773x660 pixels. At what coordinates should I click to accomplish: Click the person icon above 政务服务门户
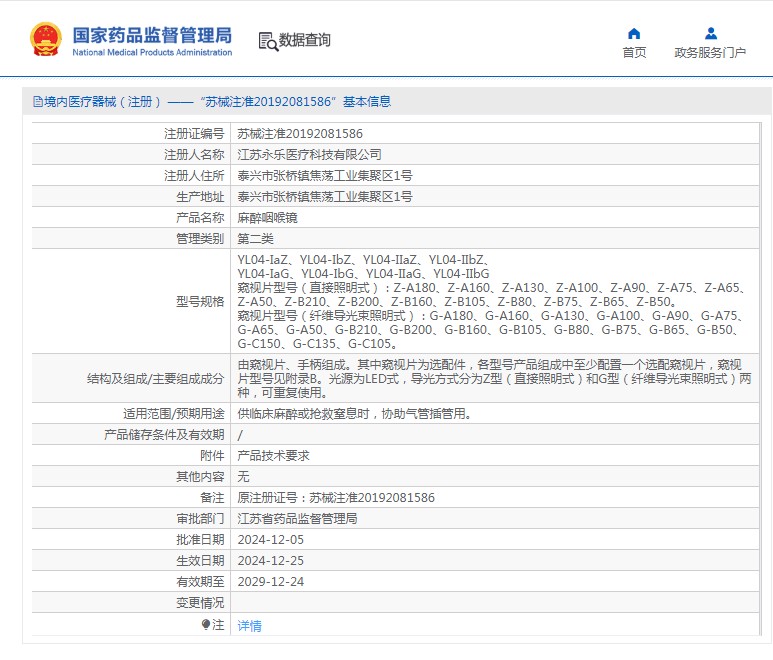[710, 33]
